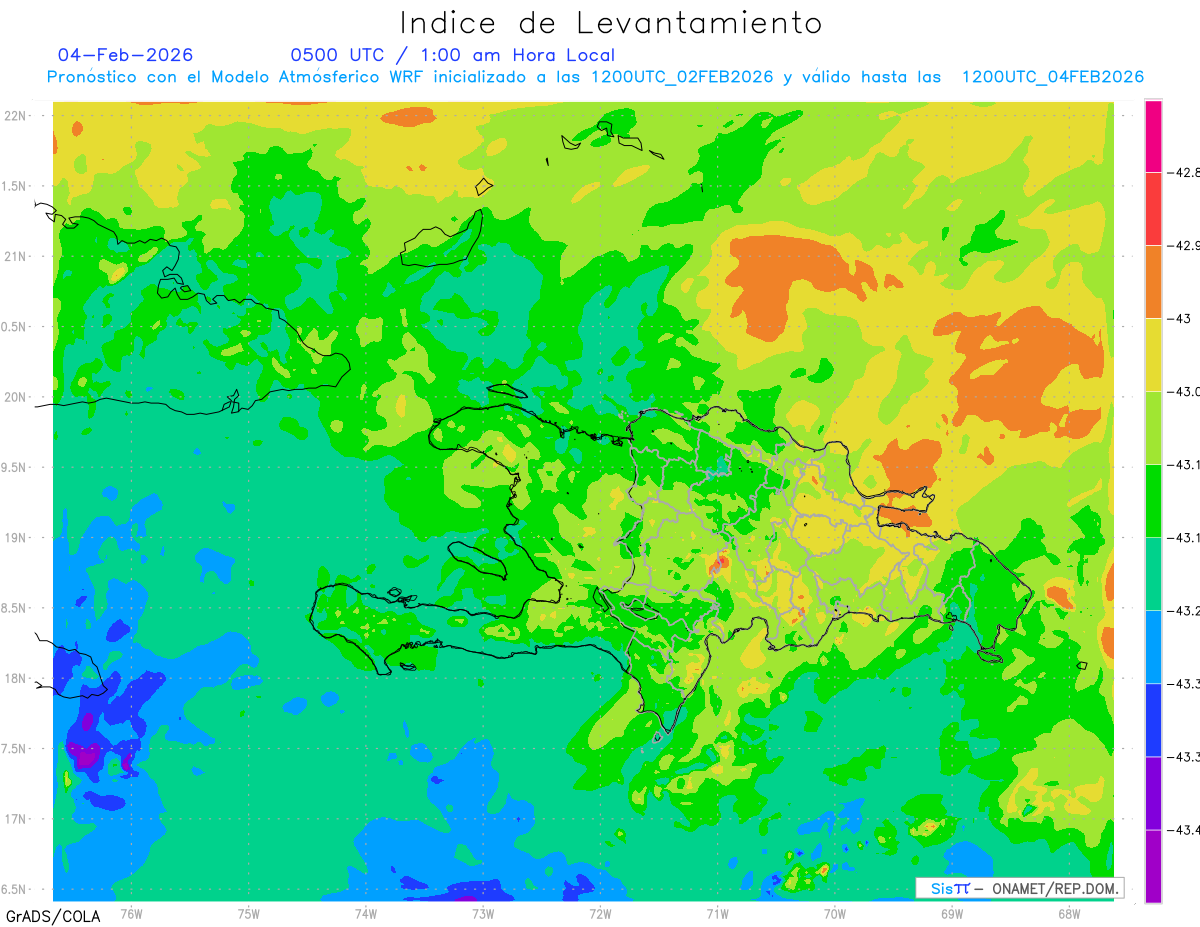The image size is (1200, 927).
Task: Click the '22N' latitude label
Action: click(16, 115)
